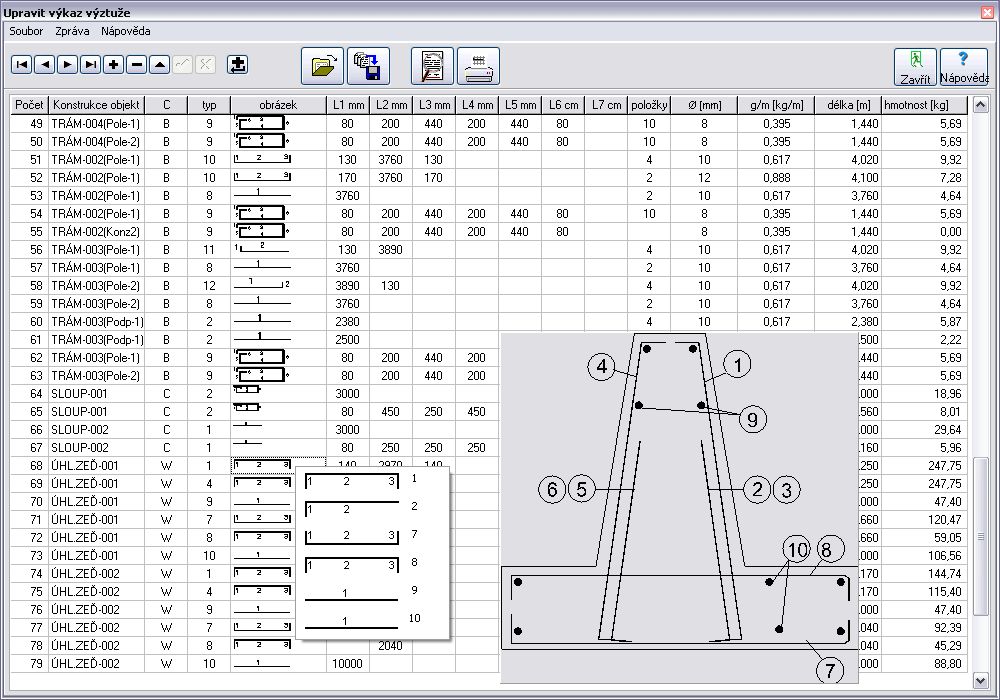1000x700 pixels.
Task: Click the plus-with-return-arrow insert button
Action: pos(237,64)
